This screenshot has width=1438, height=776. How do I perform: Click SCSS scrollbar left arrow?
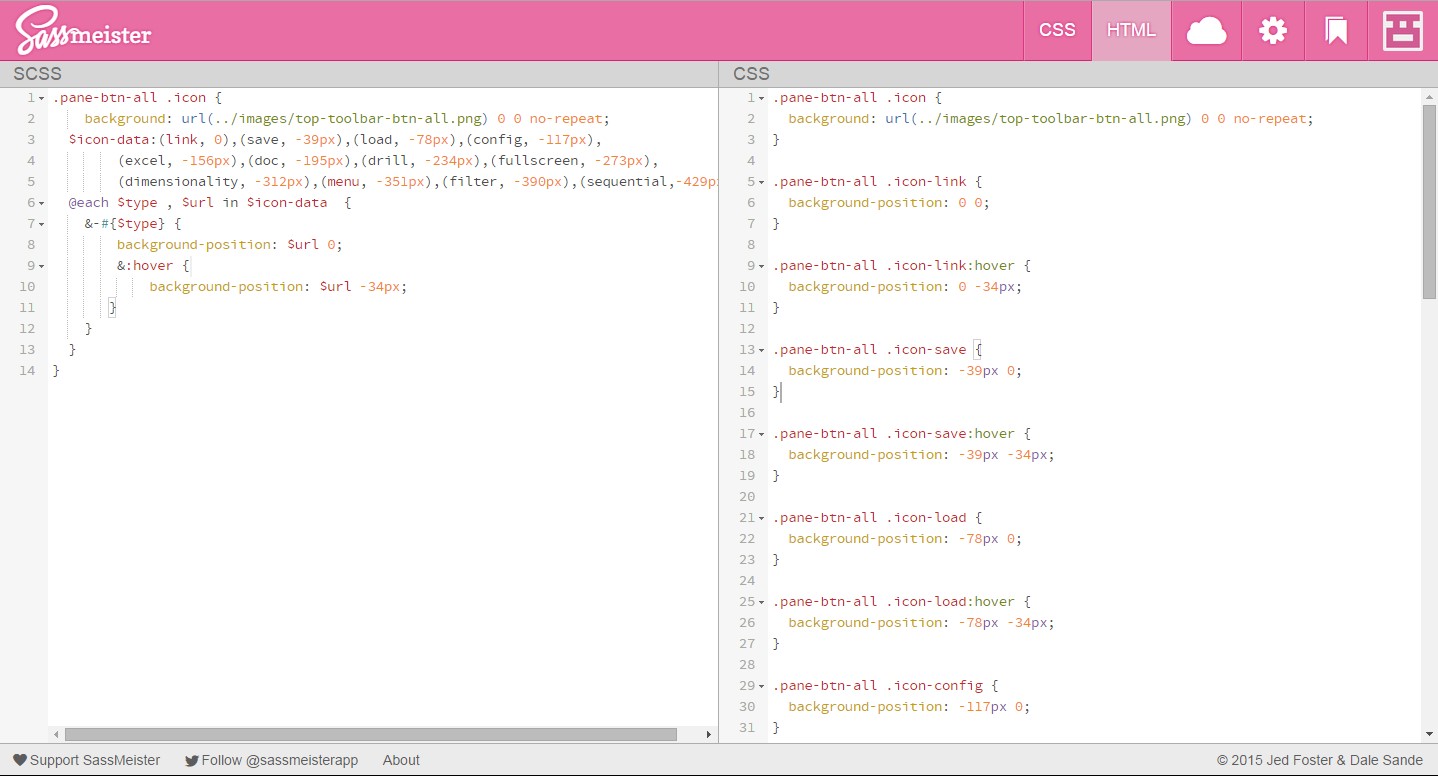[56, 734]
